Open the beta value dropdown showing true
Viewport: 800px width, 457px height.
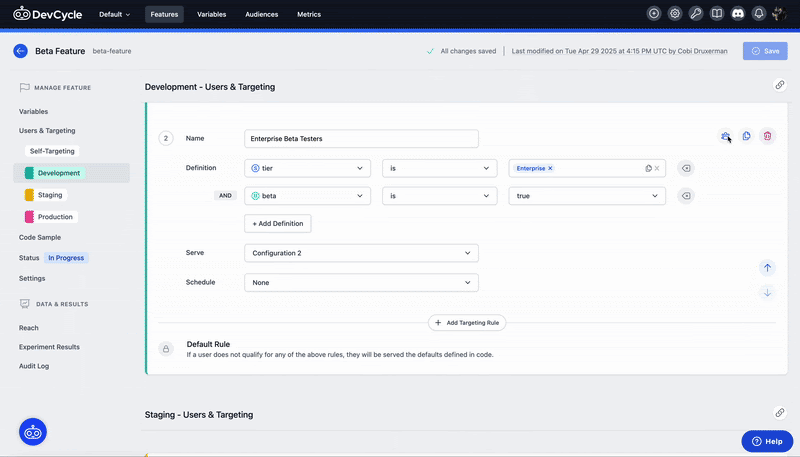click(x=587, y=196)
